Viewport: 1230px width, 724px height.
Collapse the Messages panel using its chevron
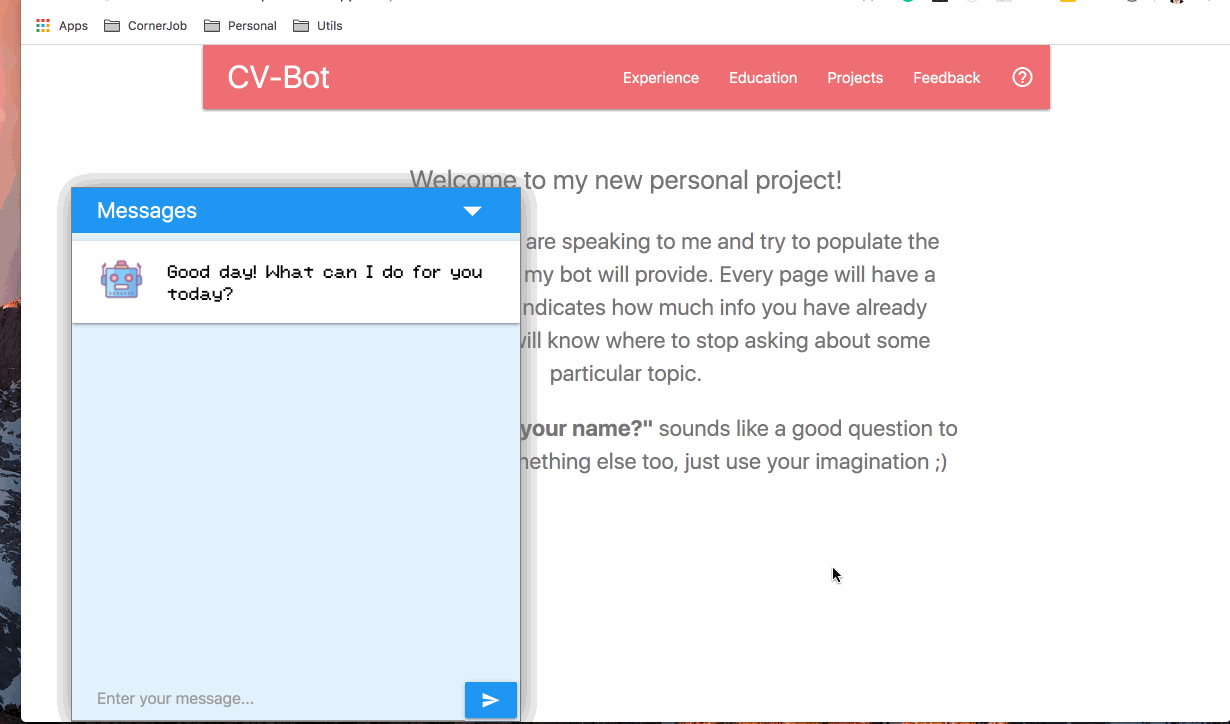[471, 210]
